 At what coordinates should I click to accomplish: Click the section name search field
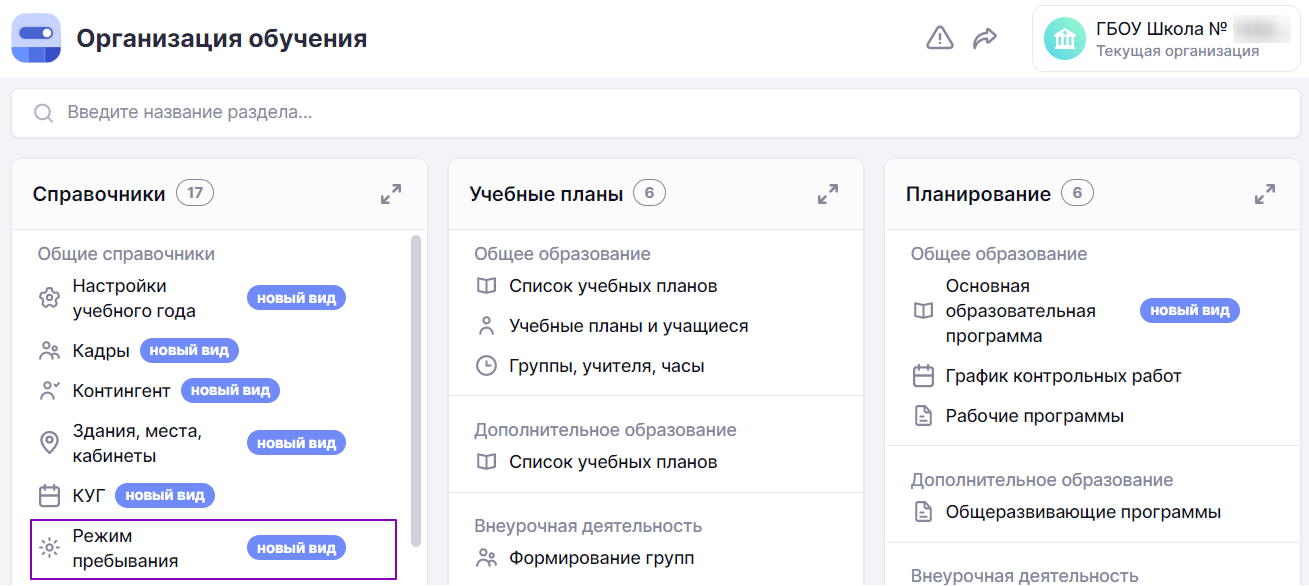point(654,113)
